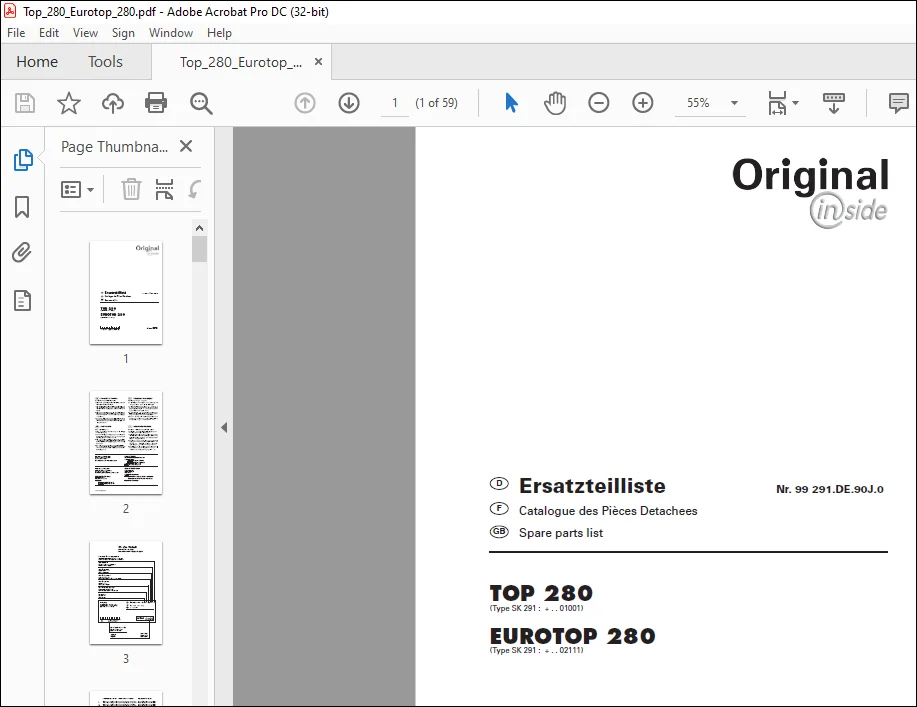Close the Page Thumbnails panel
Viewport: 917px width, 707px height.
coord(186,146)
